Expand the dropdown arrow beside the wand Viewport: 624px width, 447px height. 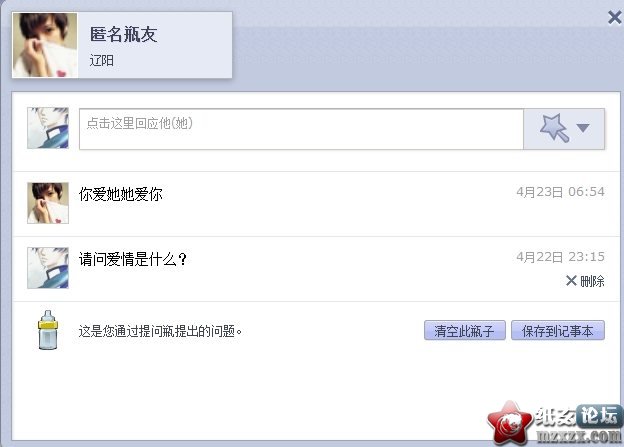(583, 128)
